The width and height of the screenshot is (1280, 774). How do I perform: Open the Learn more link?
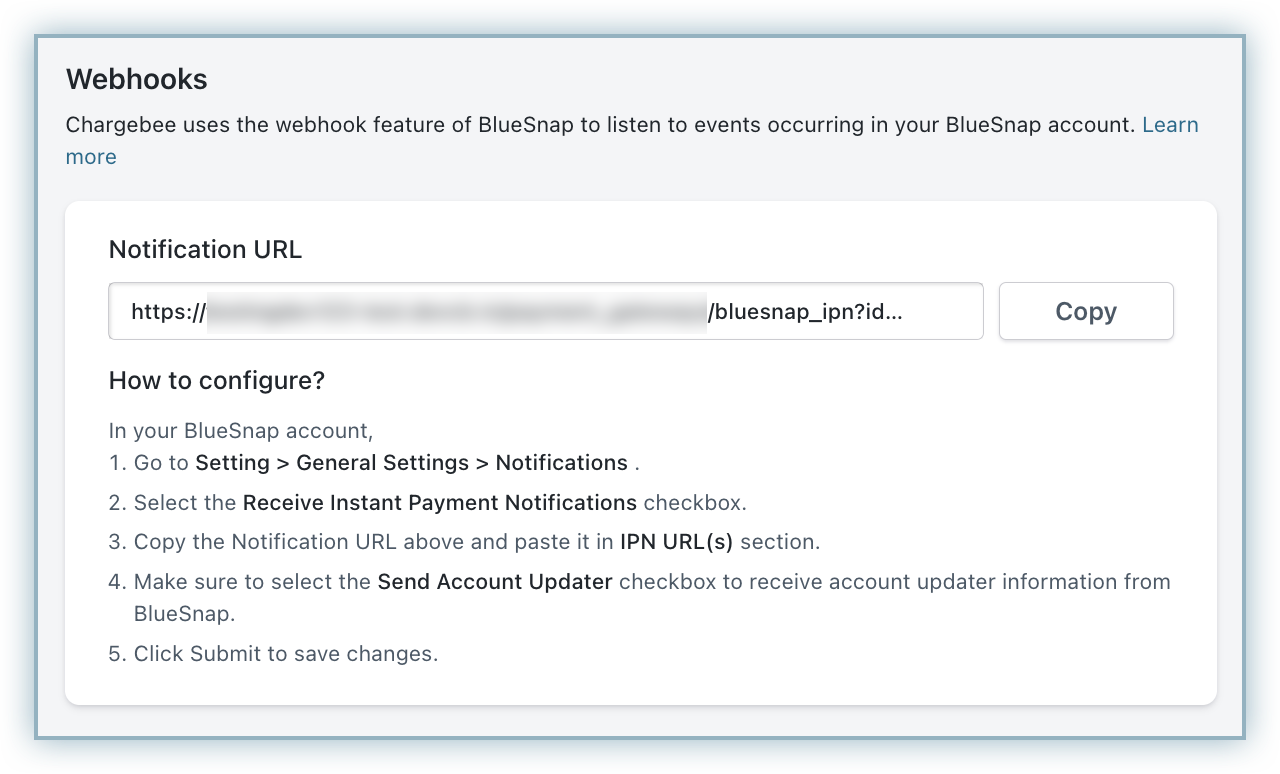[x=1169, y=125]
